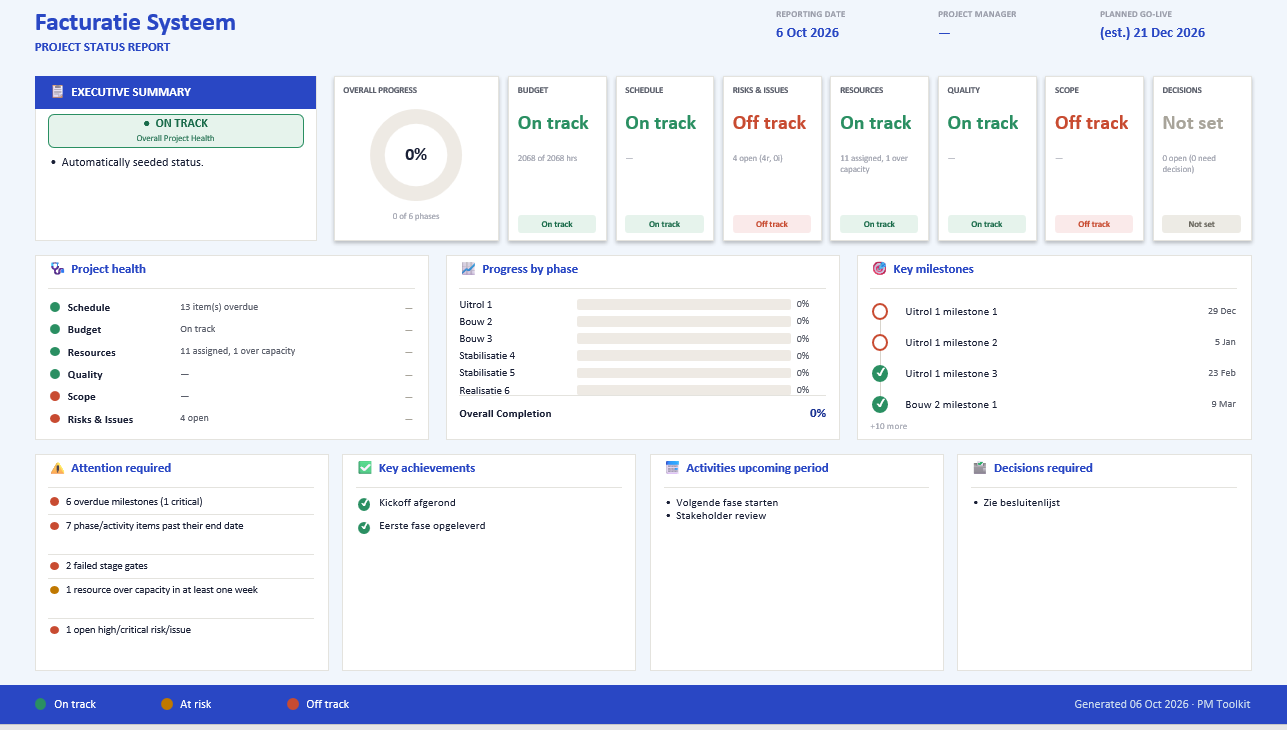Click the 2068 of 2068 hrs budget value
This screenshot has height=730, width=1287.
click(x=548, y=159)
